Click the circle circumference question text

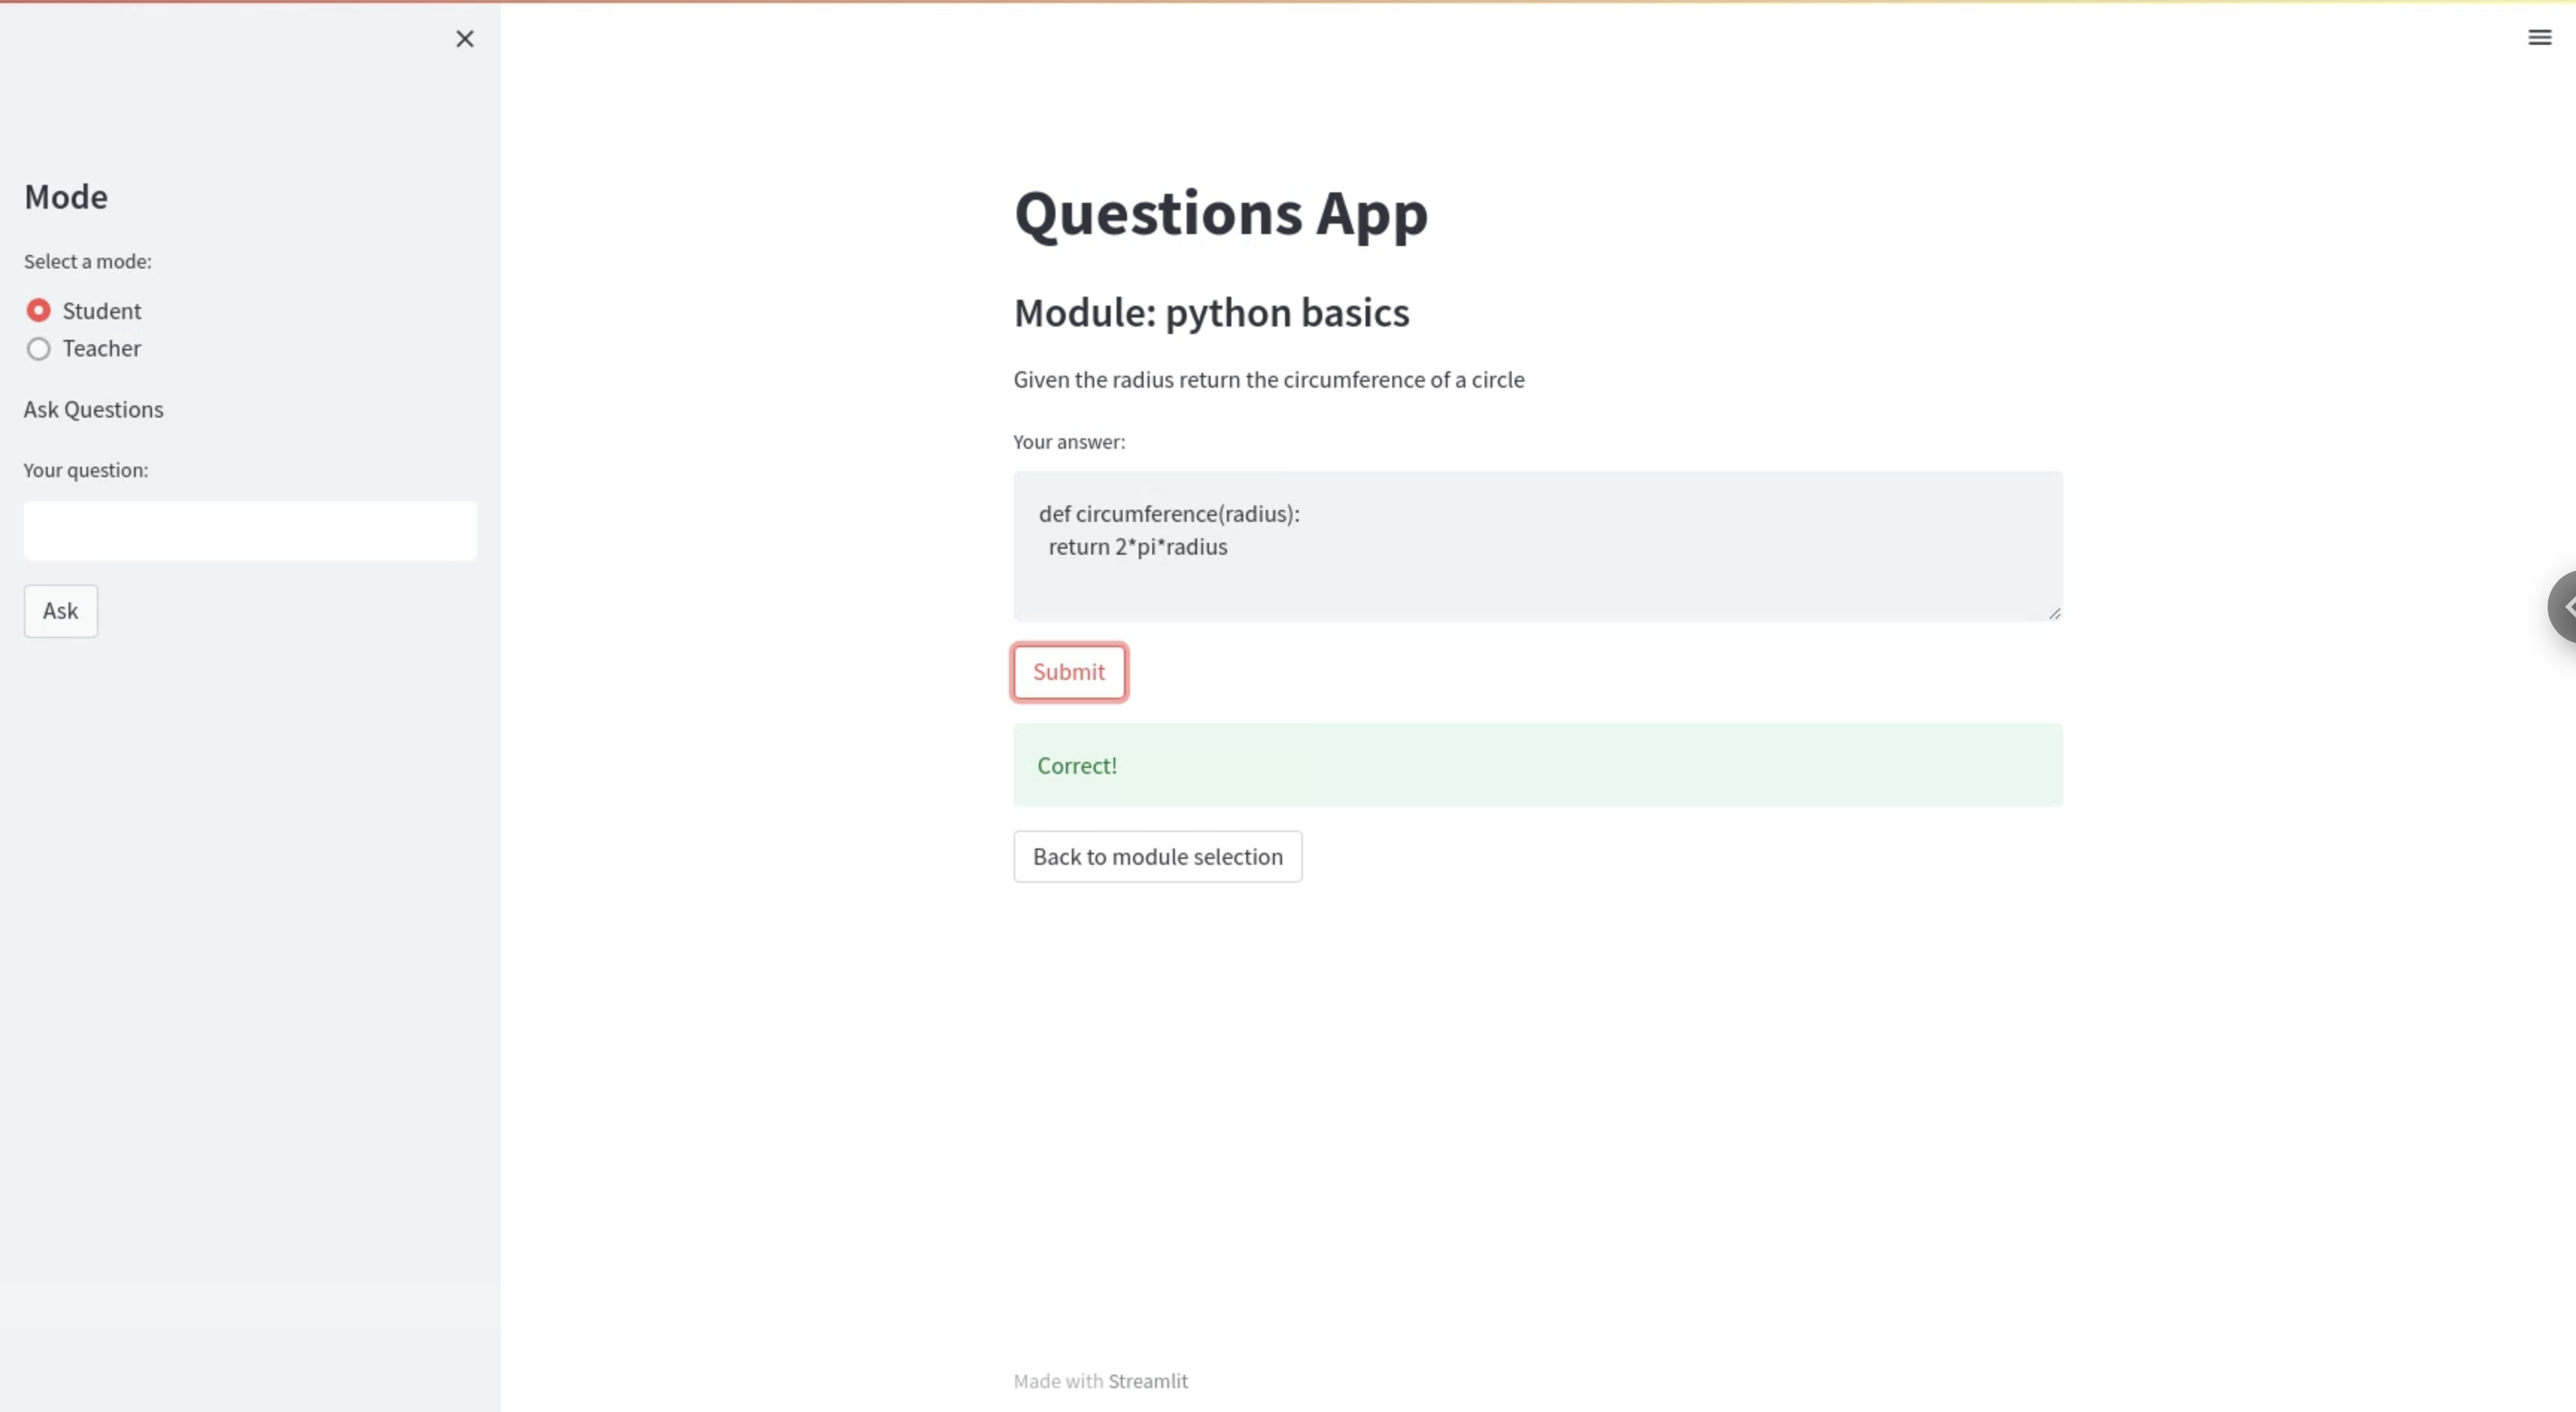pyautogui.click(x=1268, y=380)
